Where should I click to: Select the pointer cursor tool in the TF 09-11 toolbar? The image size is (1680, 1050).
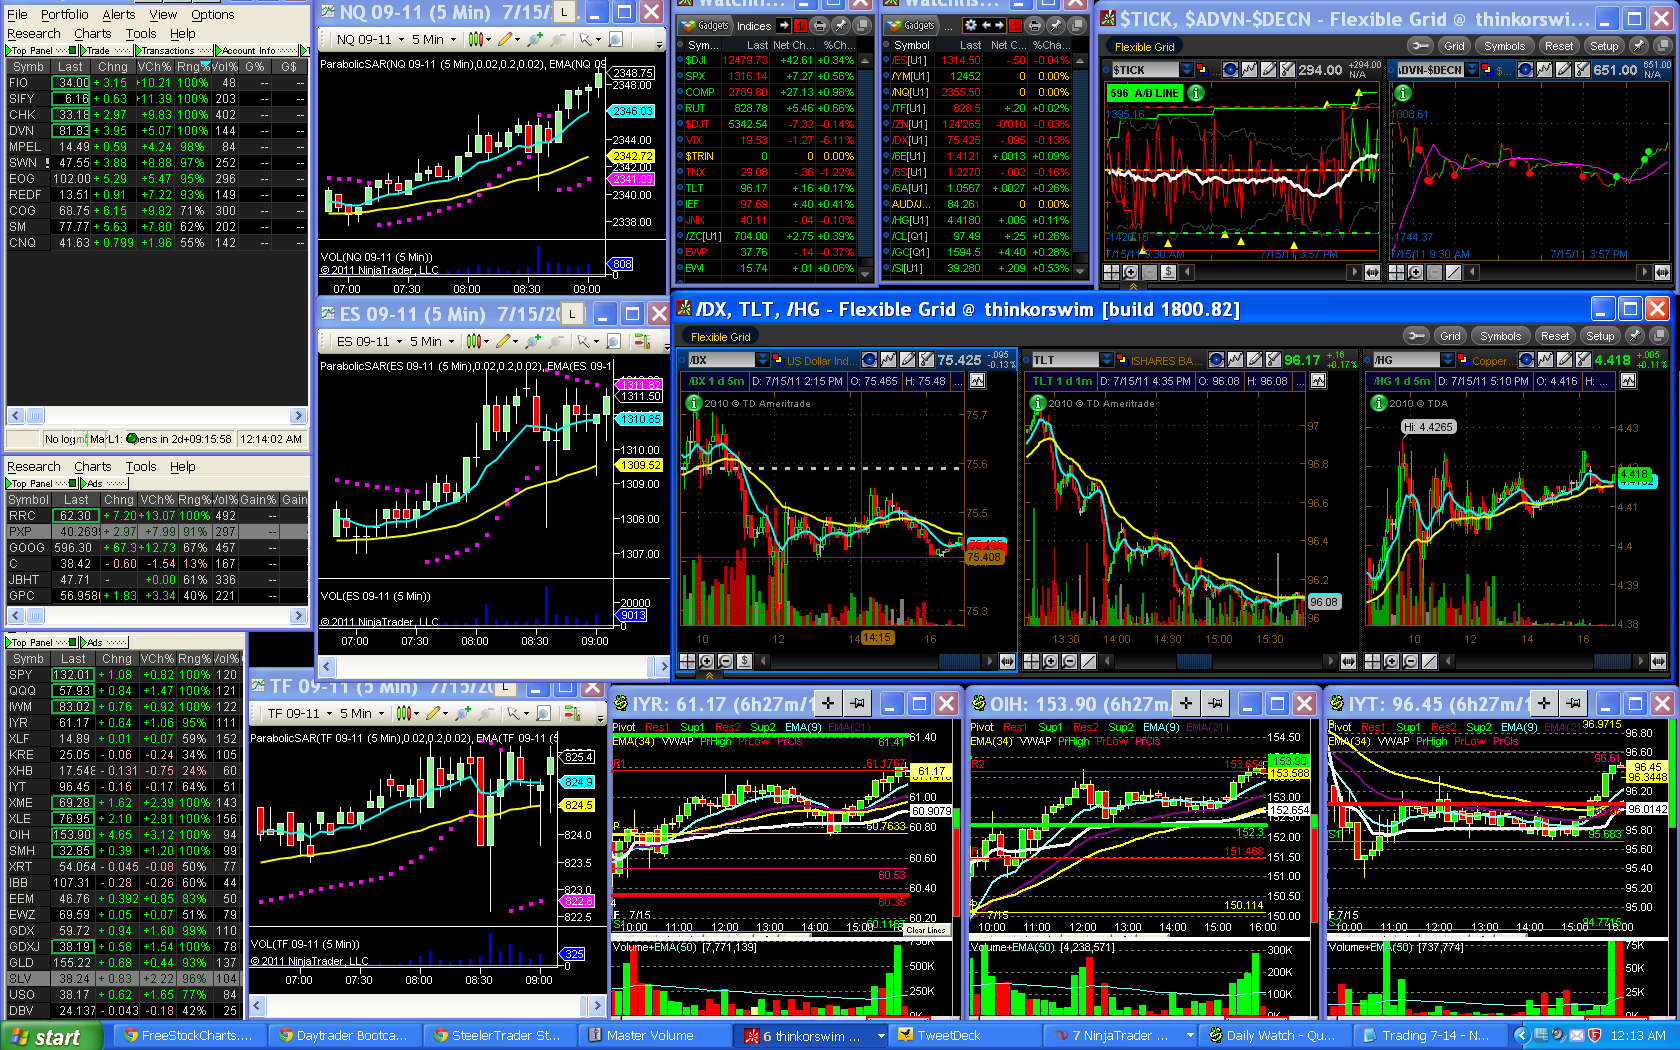[x=513, y=713]
